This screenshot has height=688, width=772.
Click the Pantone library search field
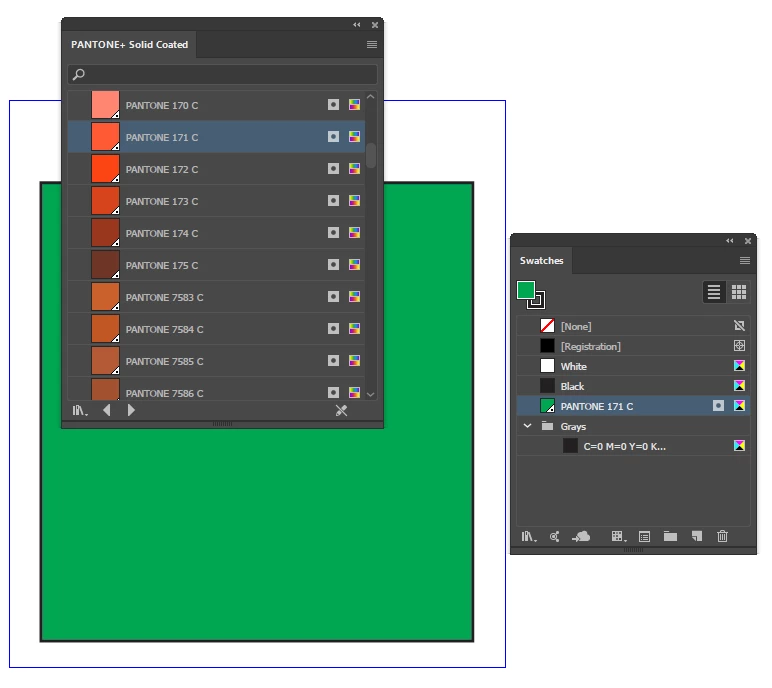pyautogui.click(x=223, y=74)
